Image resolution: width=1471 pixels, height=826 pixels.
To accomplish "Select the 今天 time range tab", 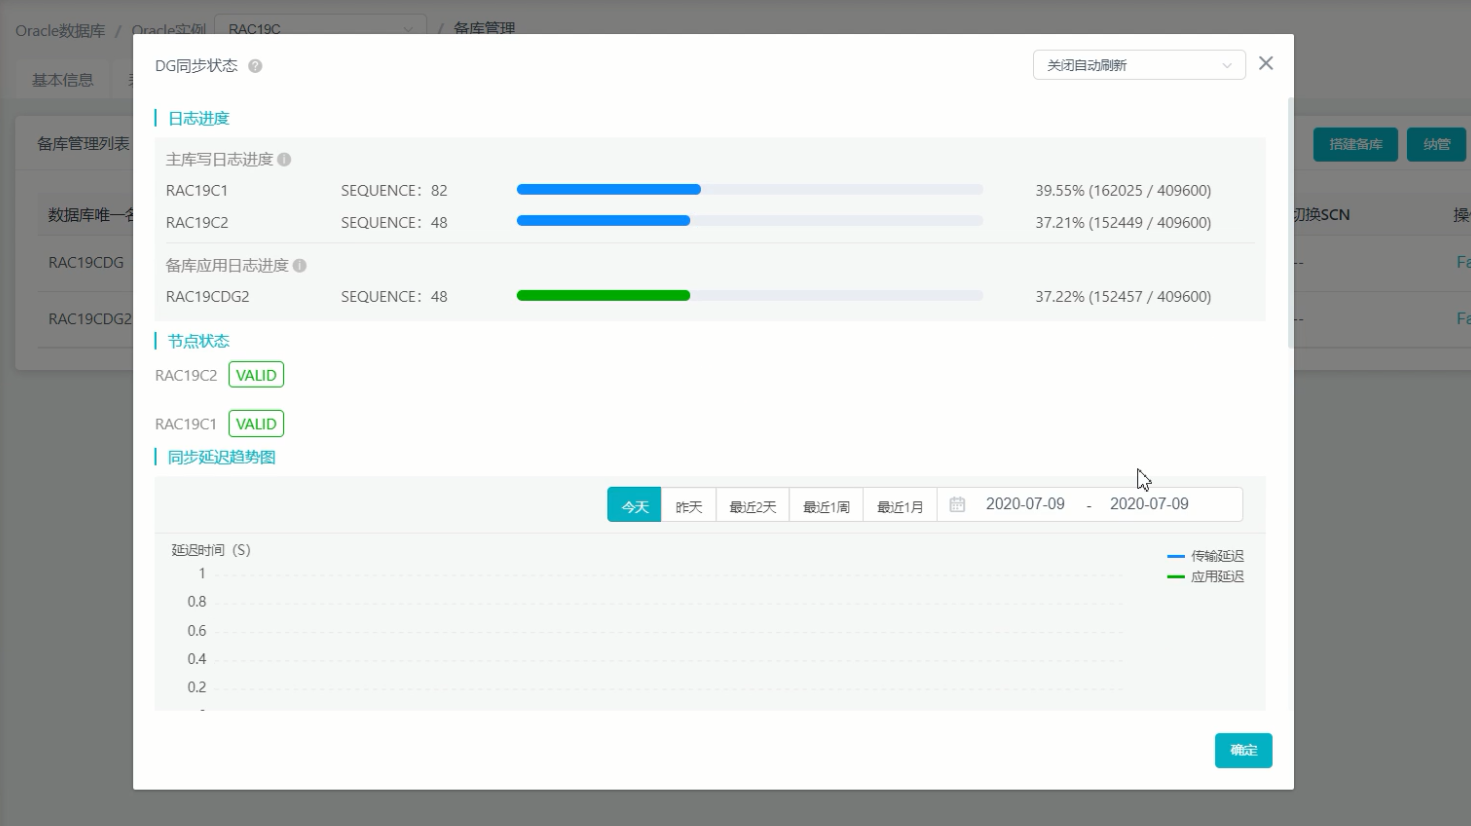I will click(x=634, y=505).
